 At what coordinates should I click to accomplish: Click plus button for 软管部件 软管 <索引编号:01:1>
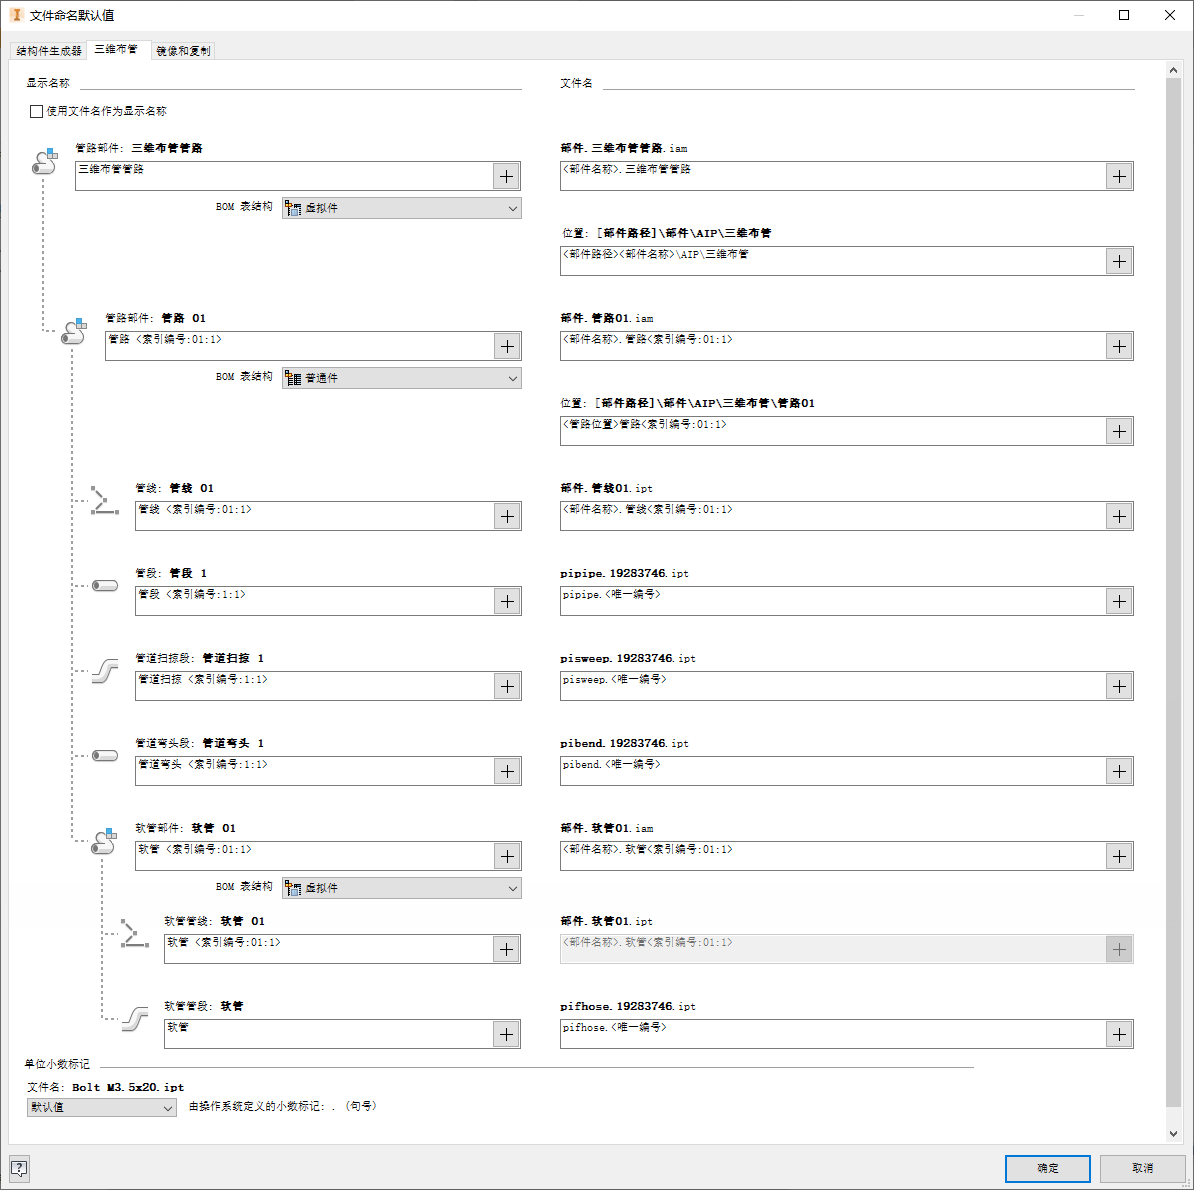506,857
